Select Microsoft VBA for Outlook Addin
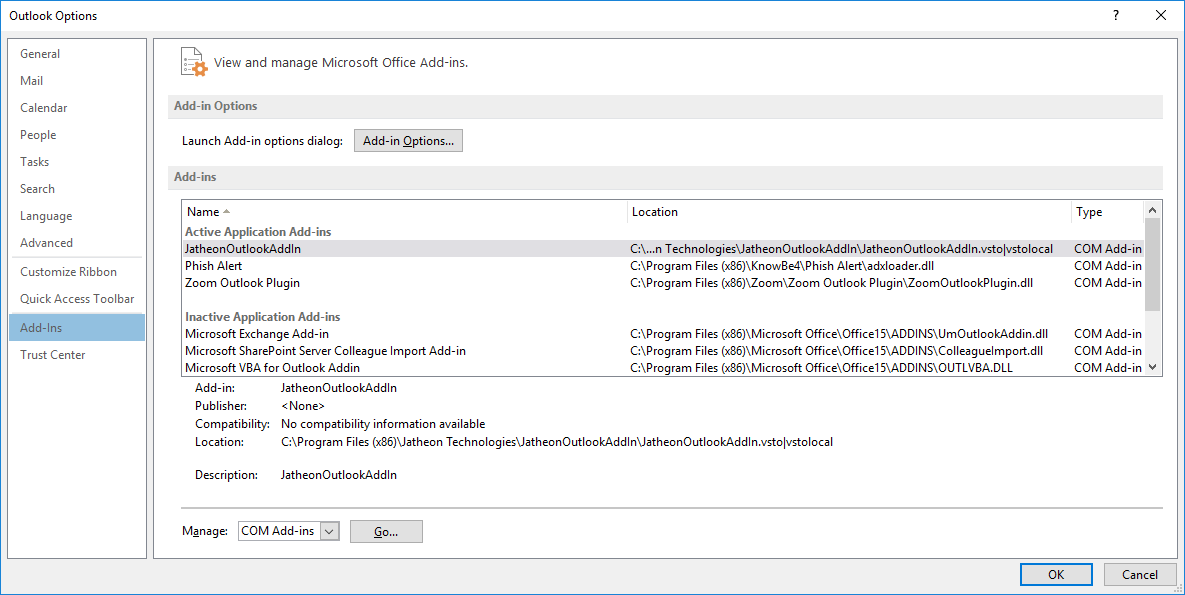 664,368
